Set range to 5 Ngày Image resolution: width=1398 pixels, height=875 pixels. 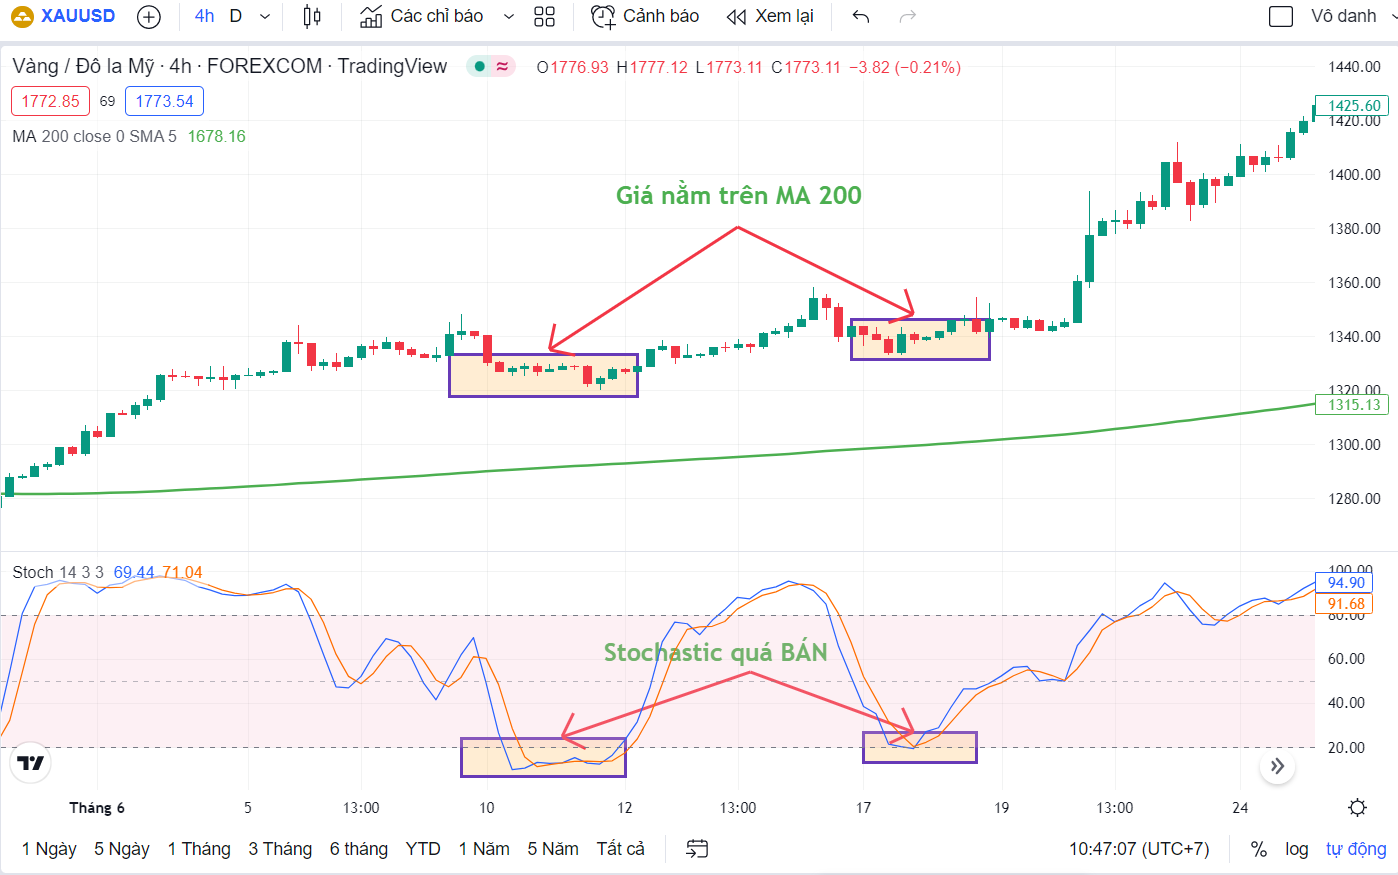[122, 849]
